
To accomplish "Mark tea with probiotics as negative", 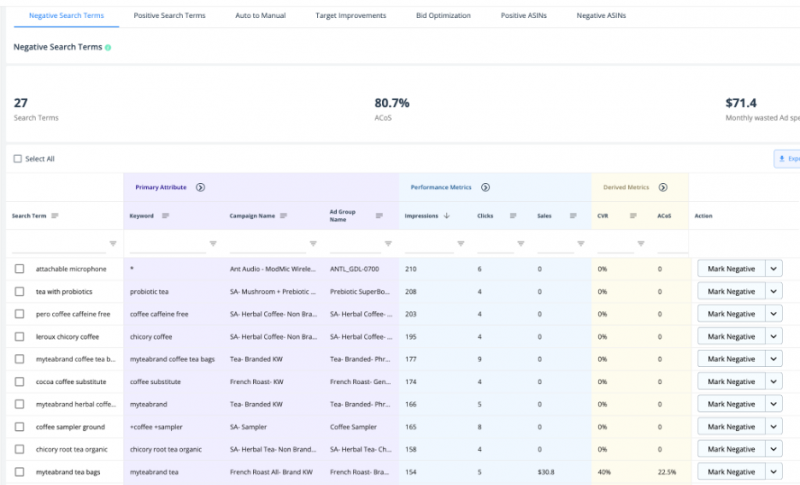I will click(x=730, y=291).
